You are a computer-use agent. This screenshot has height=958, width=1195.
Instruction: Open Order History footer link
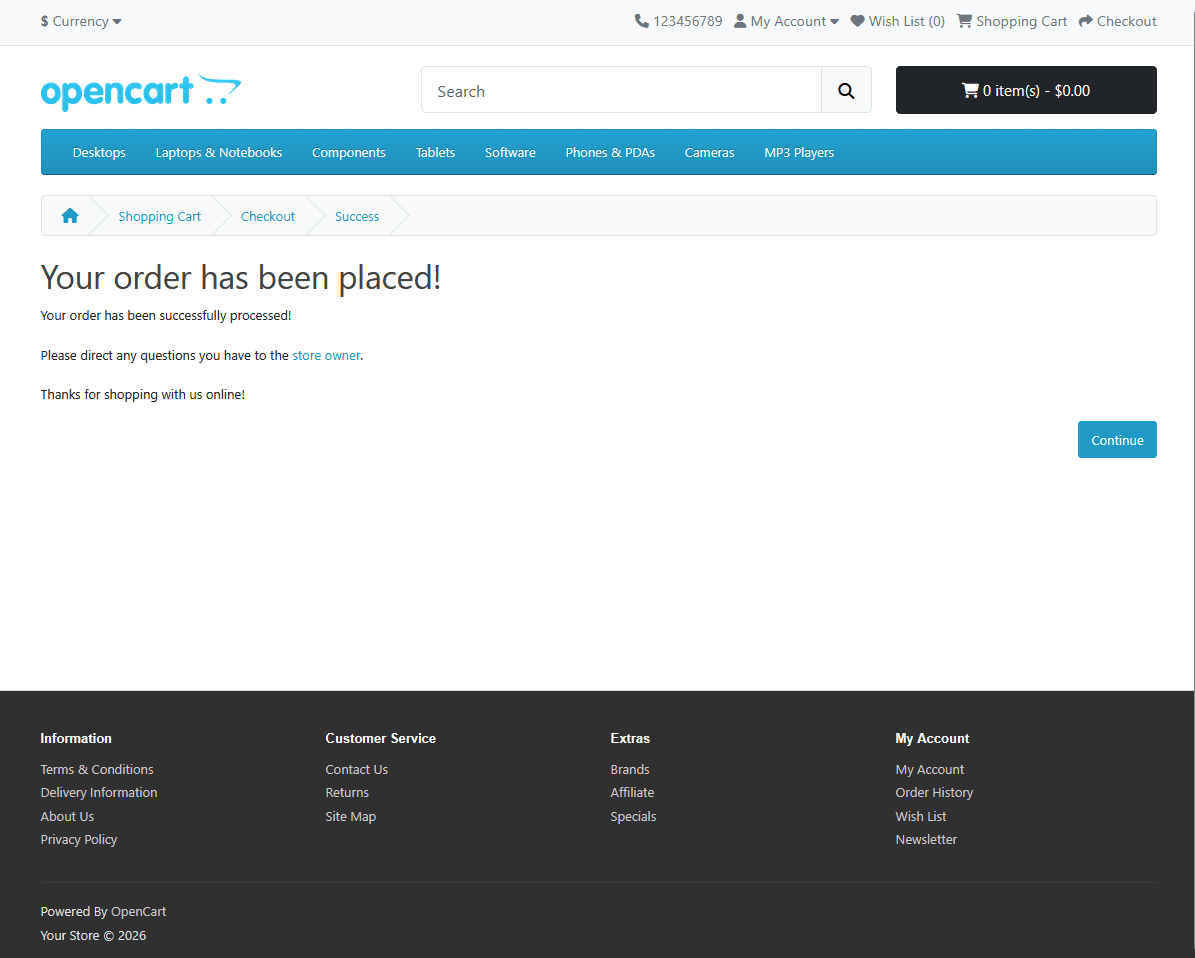coord(934,793)
